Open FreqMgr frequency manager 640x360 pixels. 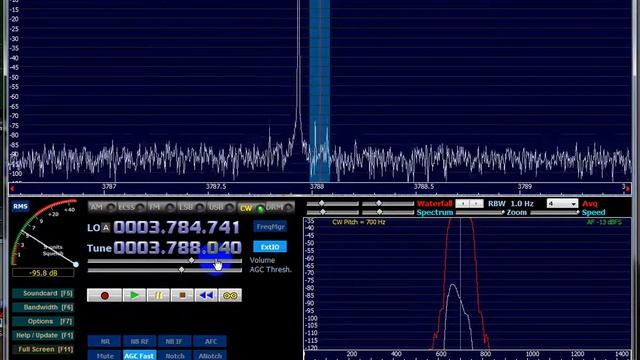tap(270, 227)
